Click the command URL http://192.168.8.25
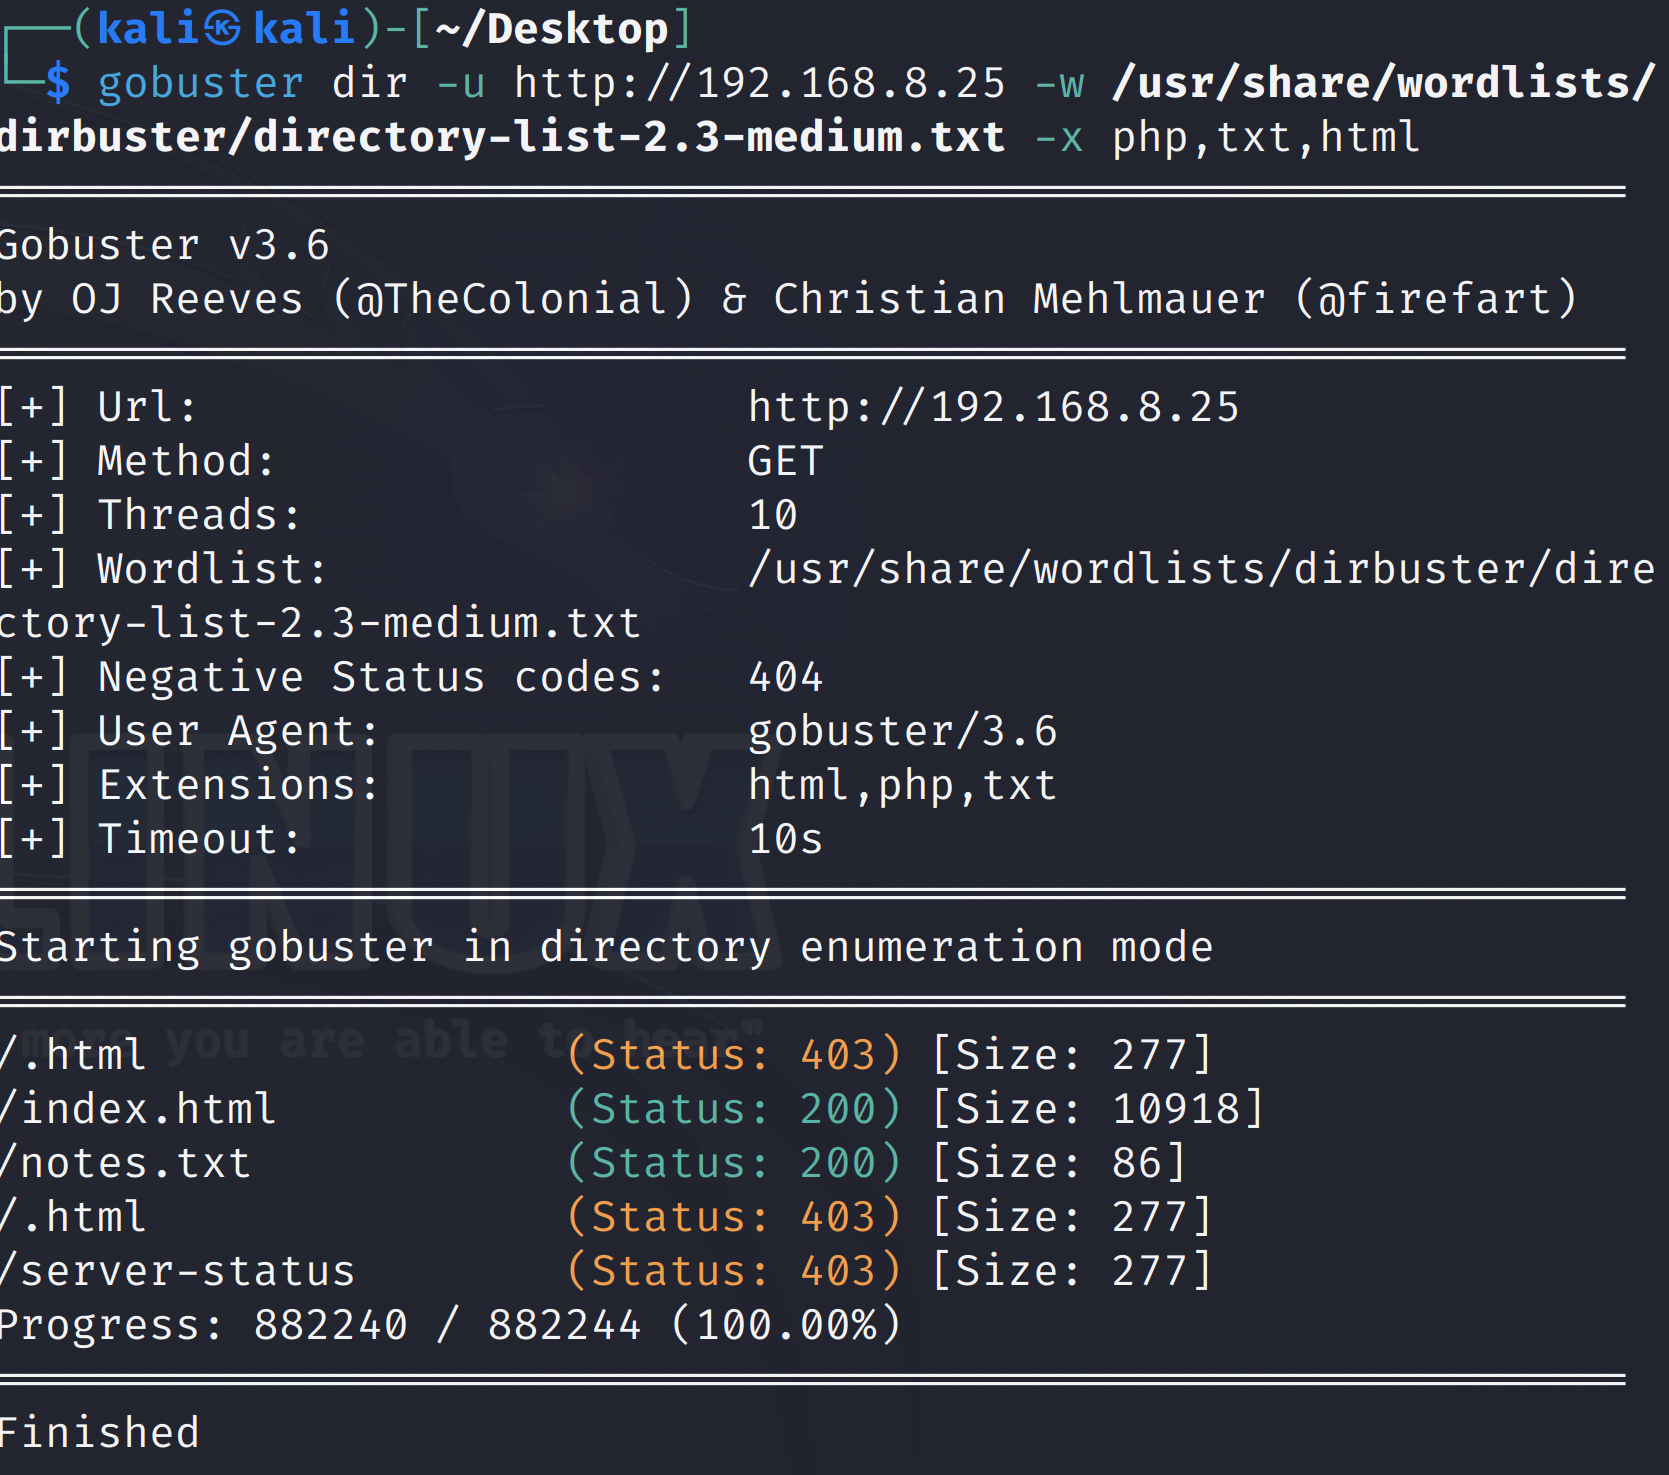Viewport: 1669px width, 1475px height. (x=760, y=83)
